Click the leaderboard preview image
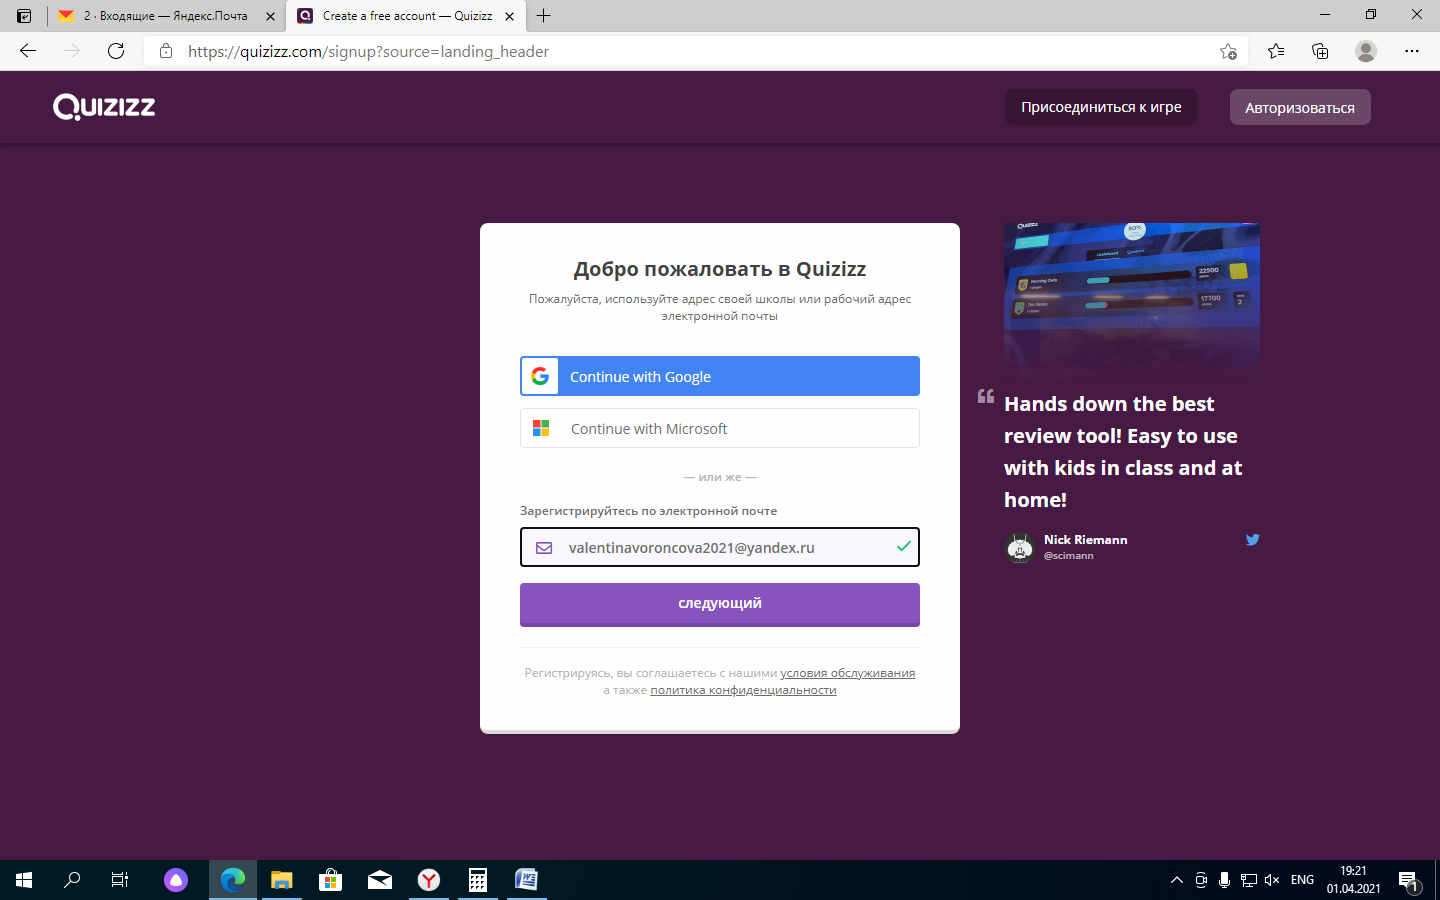1440x900 pixels. point(1132,299)
